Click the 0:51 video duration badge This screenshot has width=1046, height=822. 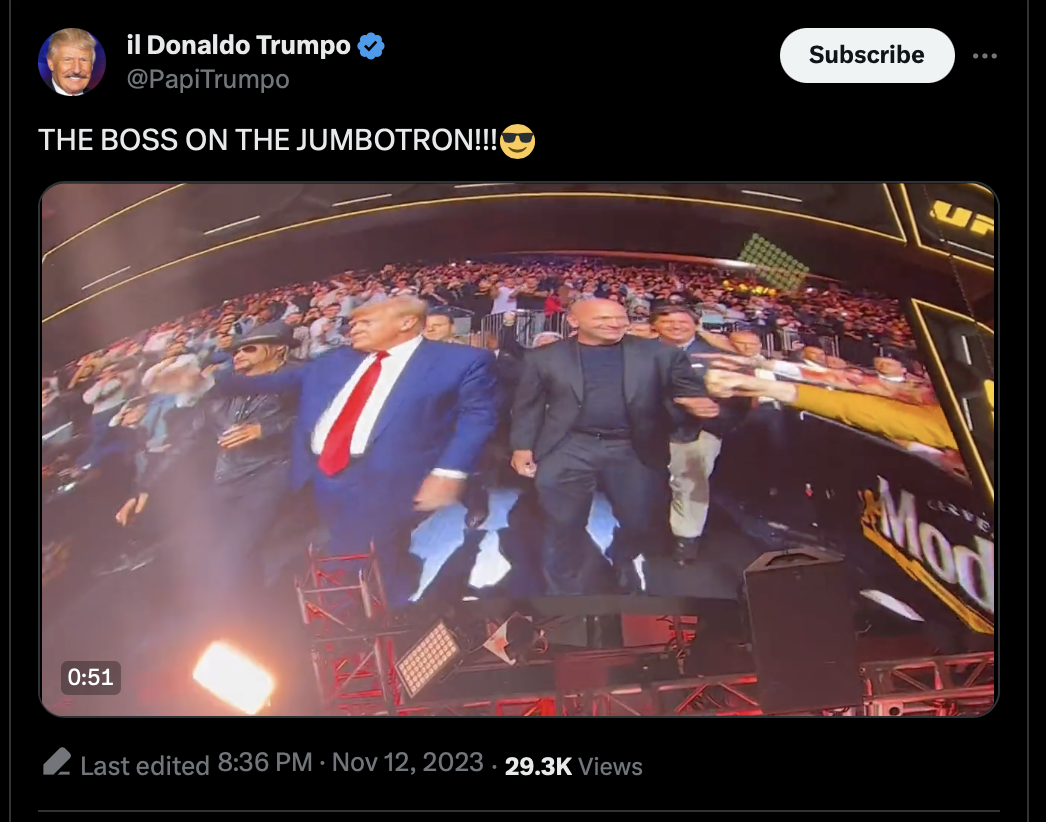pos(91,677)
